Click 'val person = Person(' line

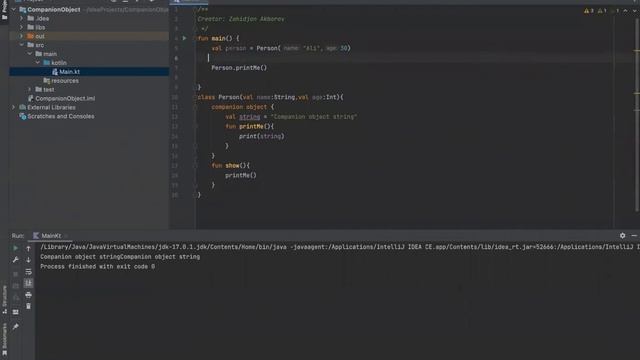[x=281, y=48]
